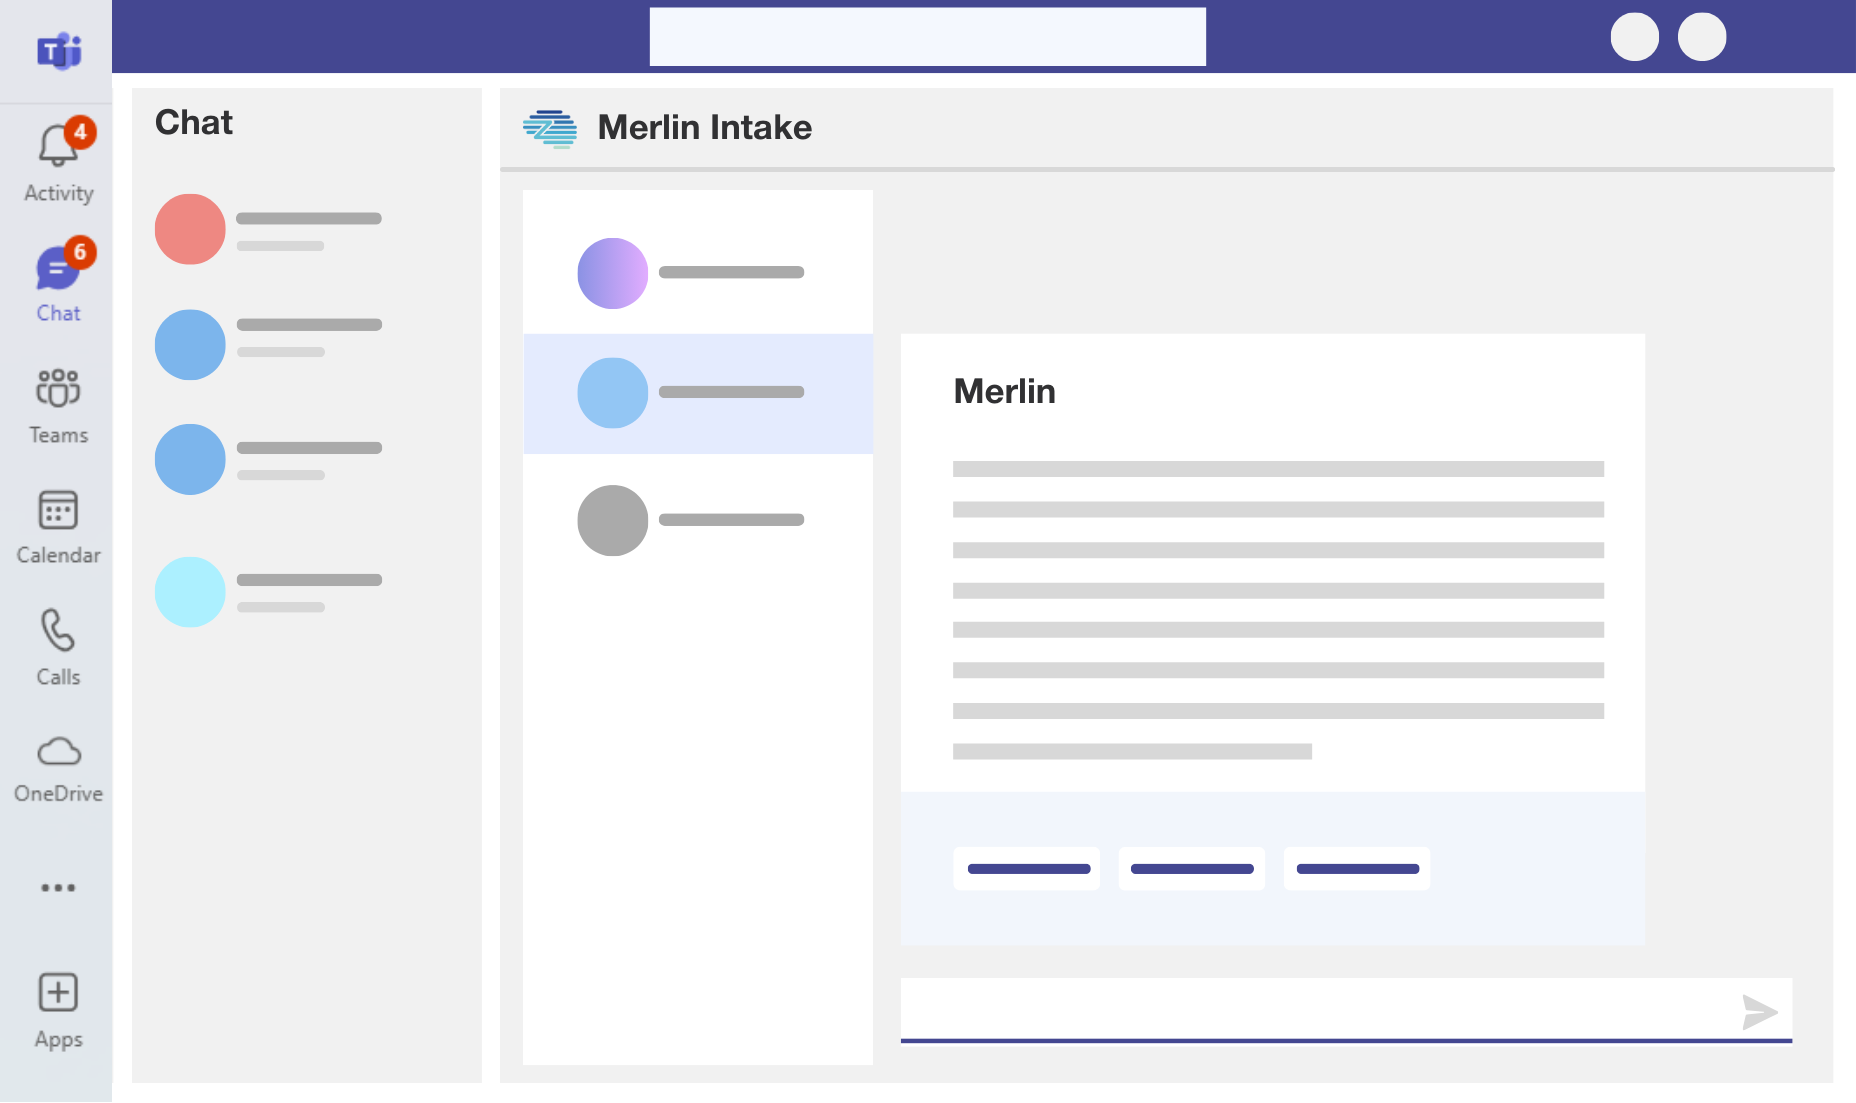Type in the message compose box
The image size is (1856, 1103).
pyautogui.click(x=1310, y=1010)
